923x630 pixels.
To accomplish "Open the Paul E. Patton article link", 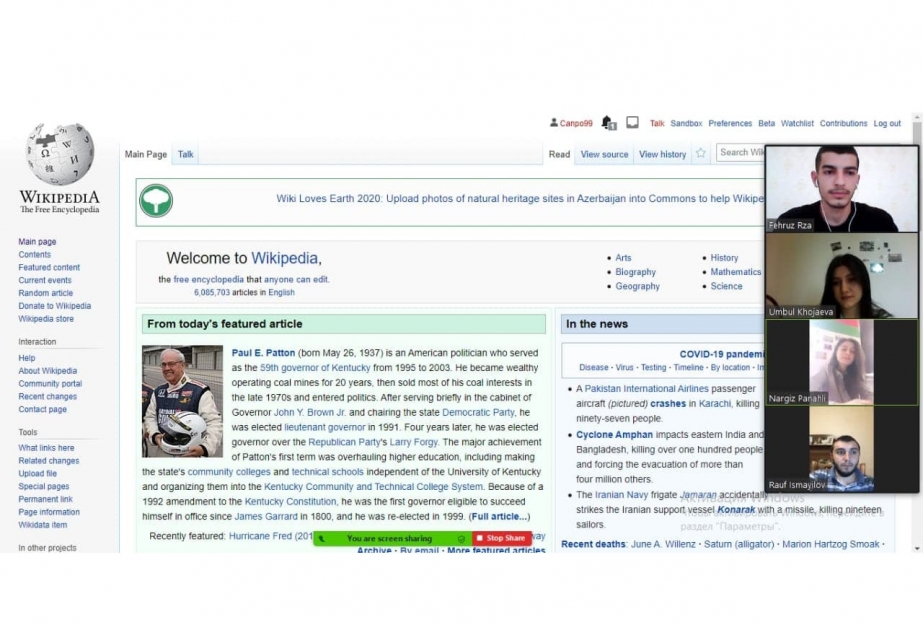I will pyautogui.click(x=263, y=353).
